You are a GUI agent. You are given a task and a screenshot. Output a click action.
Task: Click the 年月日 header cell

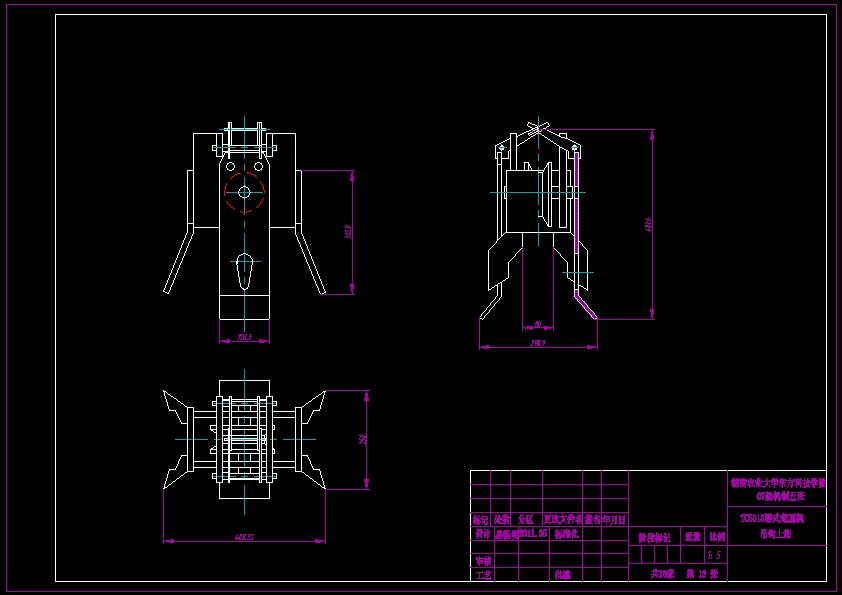(x=614, y=519)
